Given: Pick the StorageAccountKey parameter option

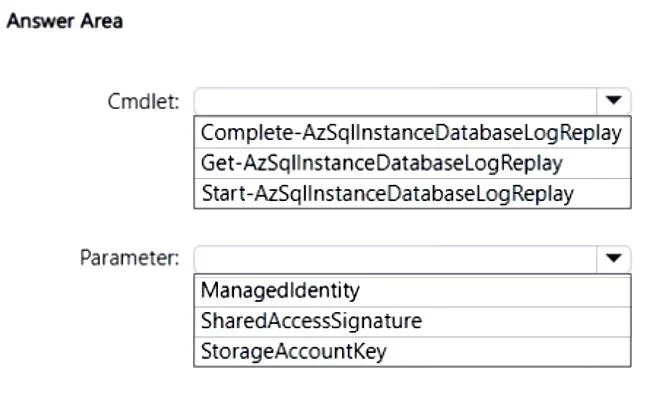Looking at the screenshot, I should 413,352.
